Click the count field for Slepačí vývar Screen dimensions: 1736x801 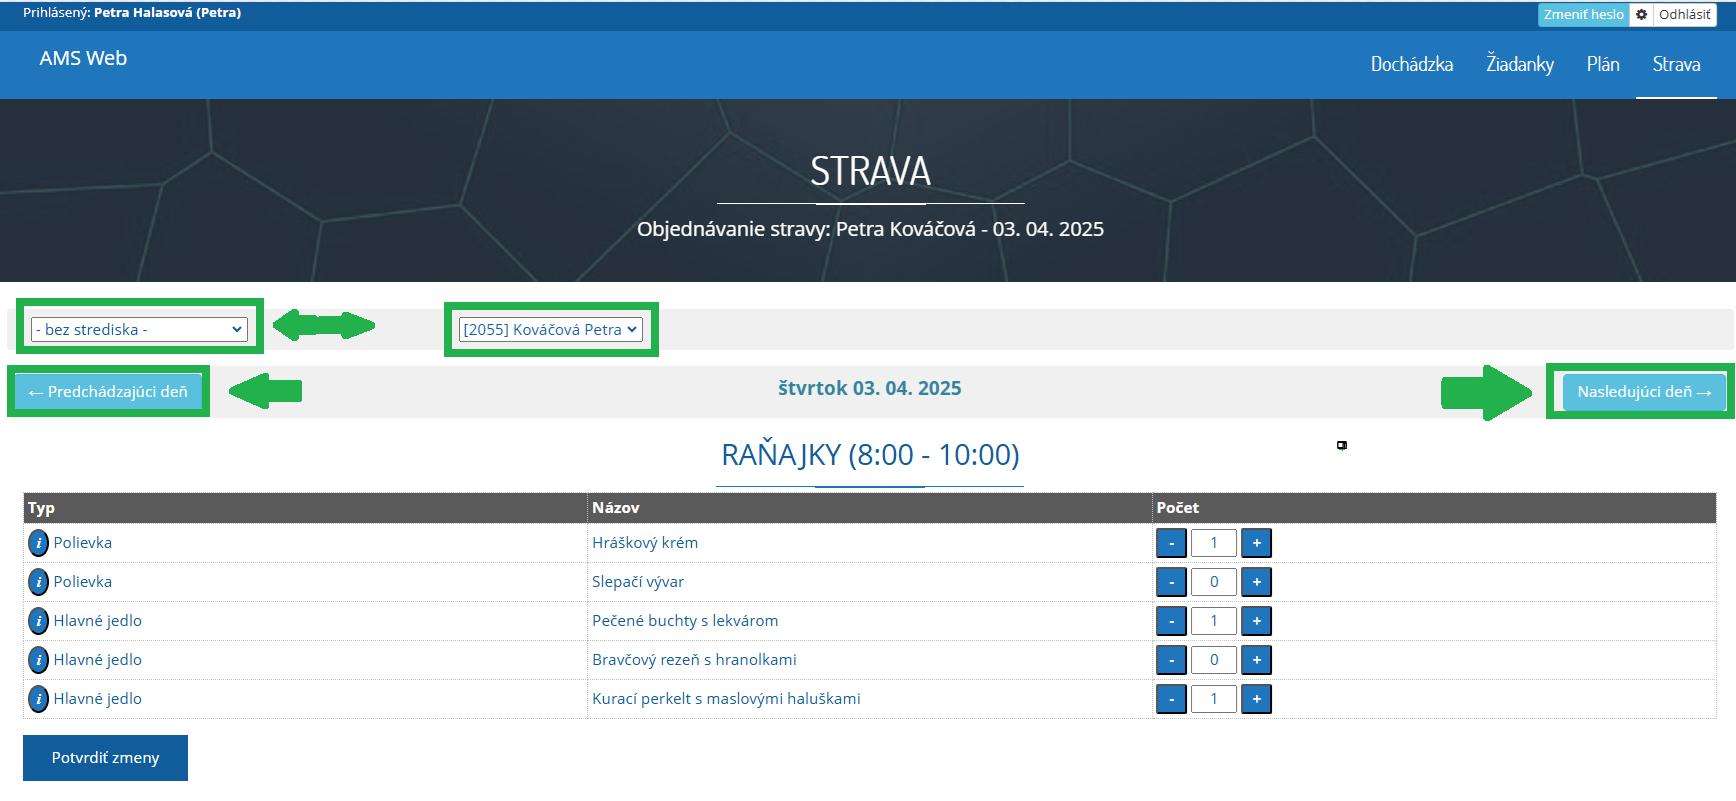1214,582
